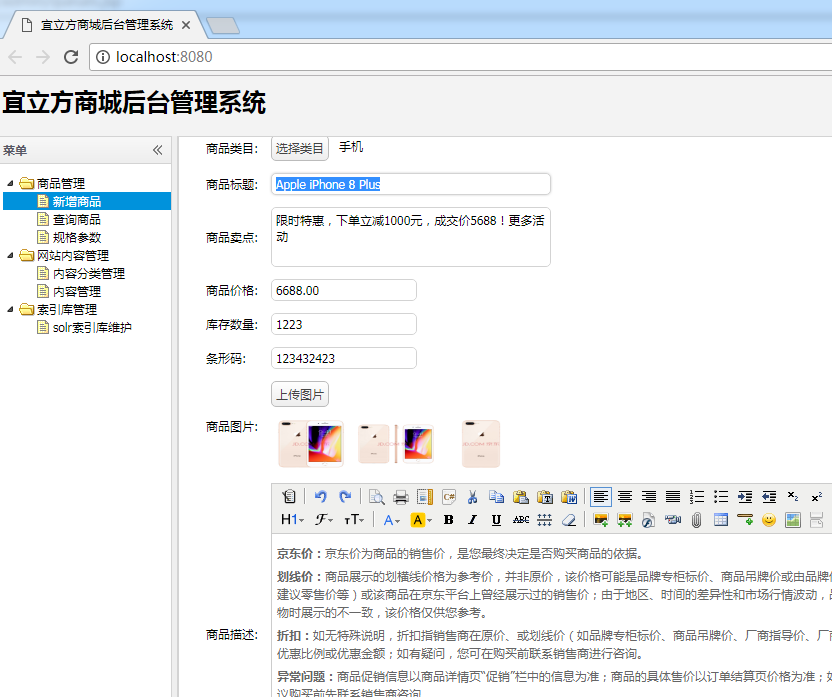Paste from Word icon
Image resolution: width=832 pixels, height=697 pixels.
(x=569, y=496)
